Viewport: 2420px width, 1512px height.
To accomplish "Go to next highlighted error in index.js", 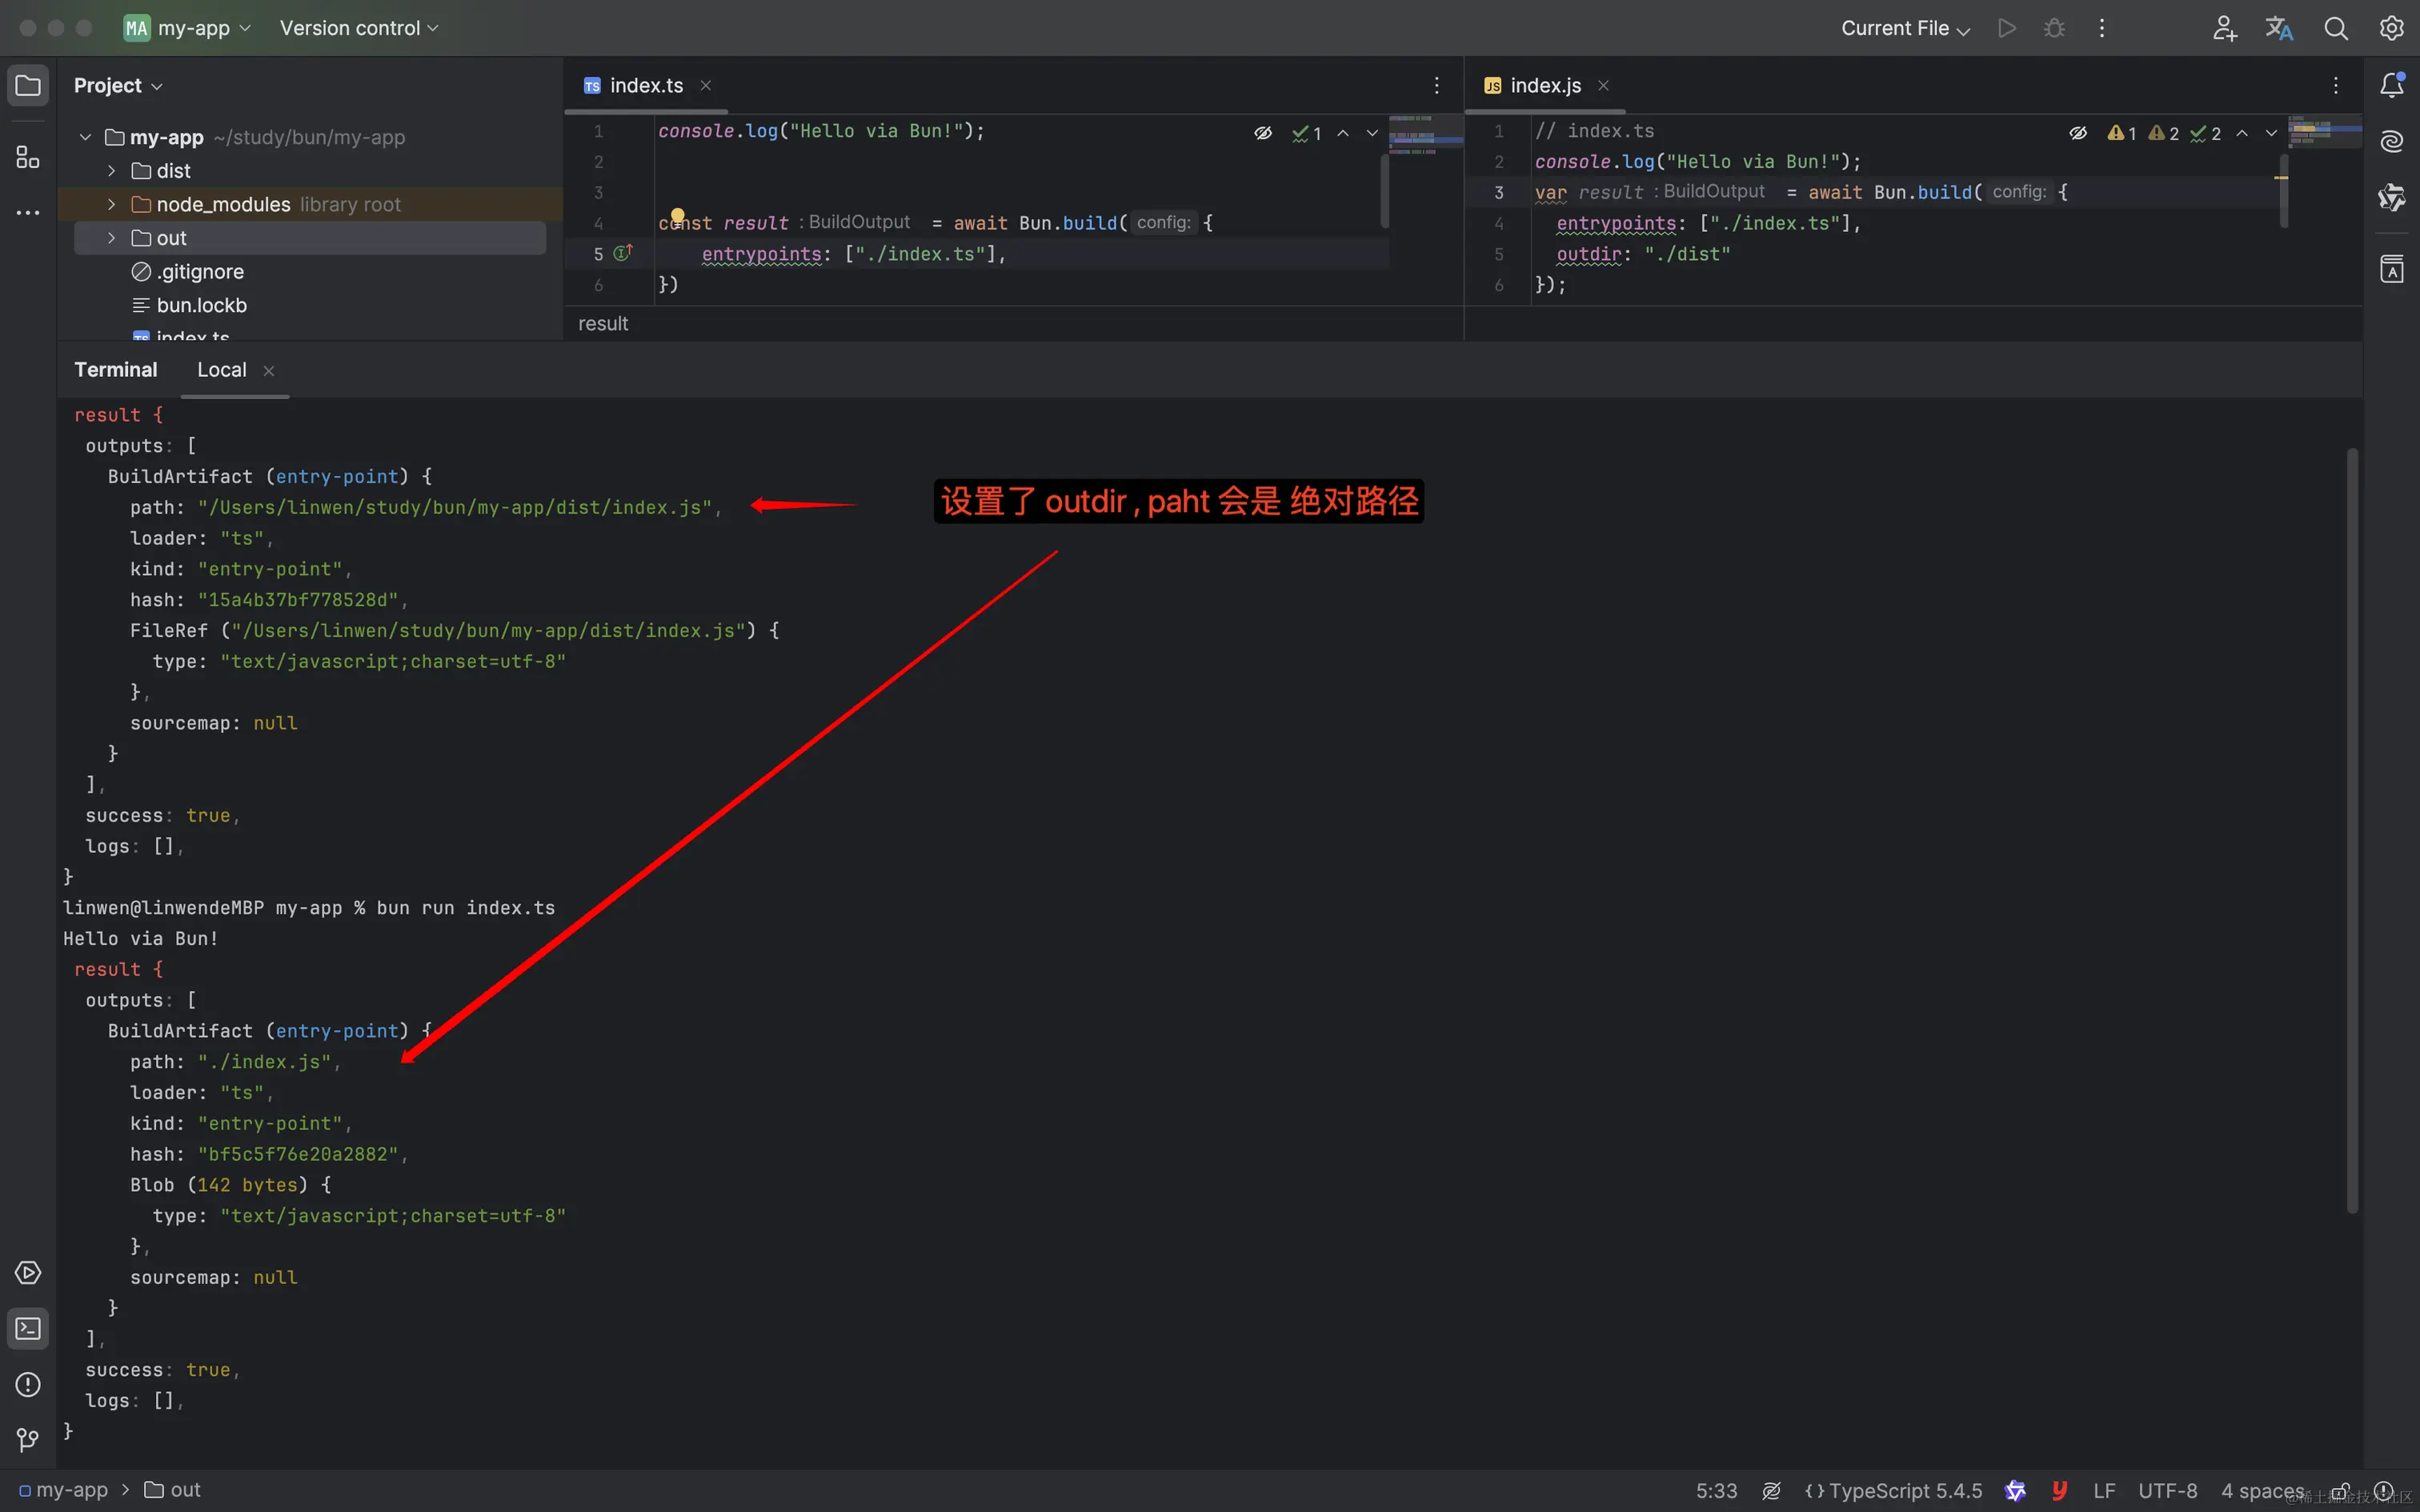I will 2270,133.
